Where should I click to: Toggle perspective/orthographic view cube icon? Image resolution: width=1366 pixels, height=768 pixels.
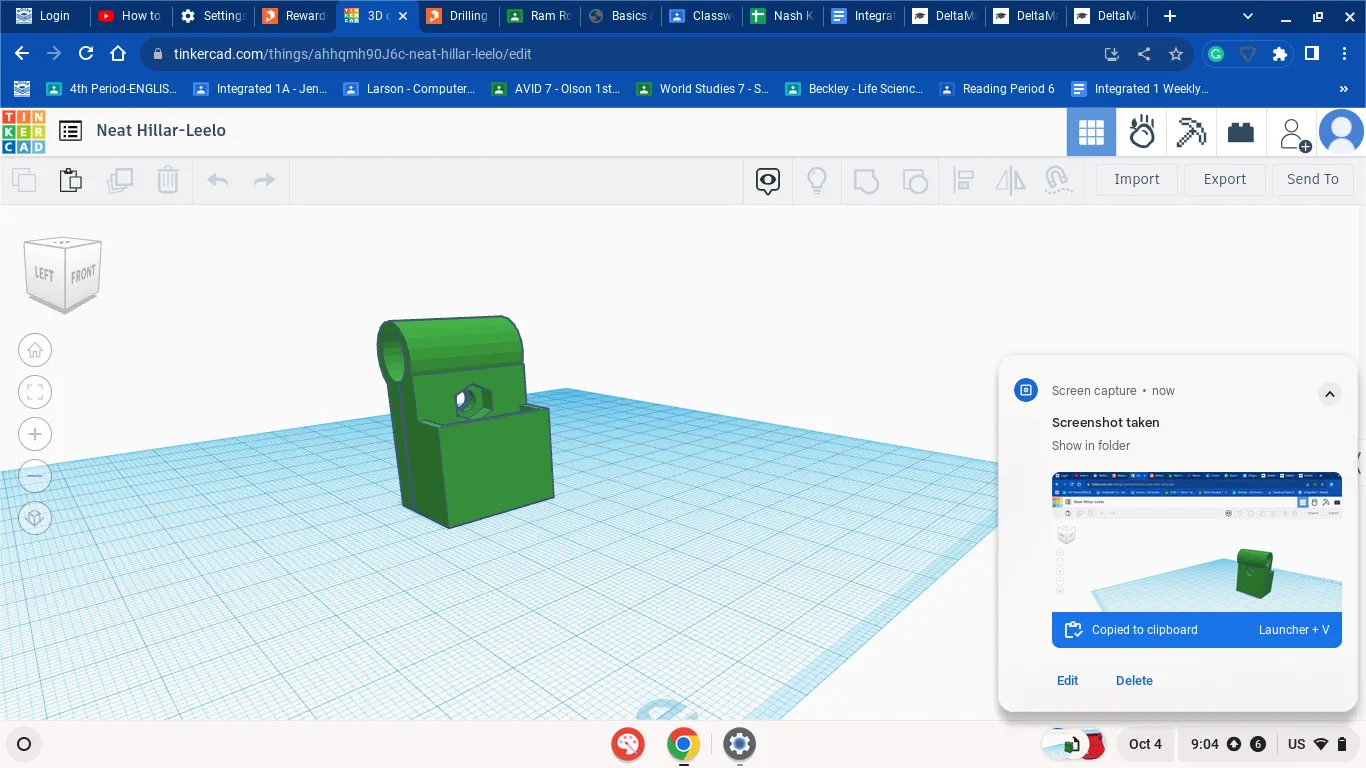click(x=35, y=517)
